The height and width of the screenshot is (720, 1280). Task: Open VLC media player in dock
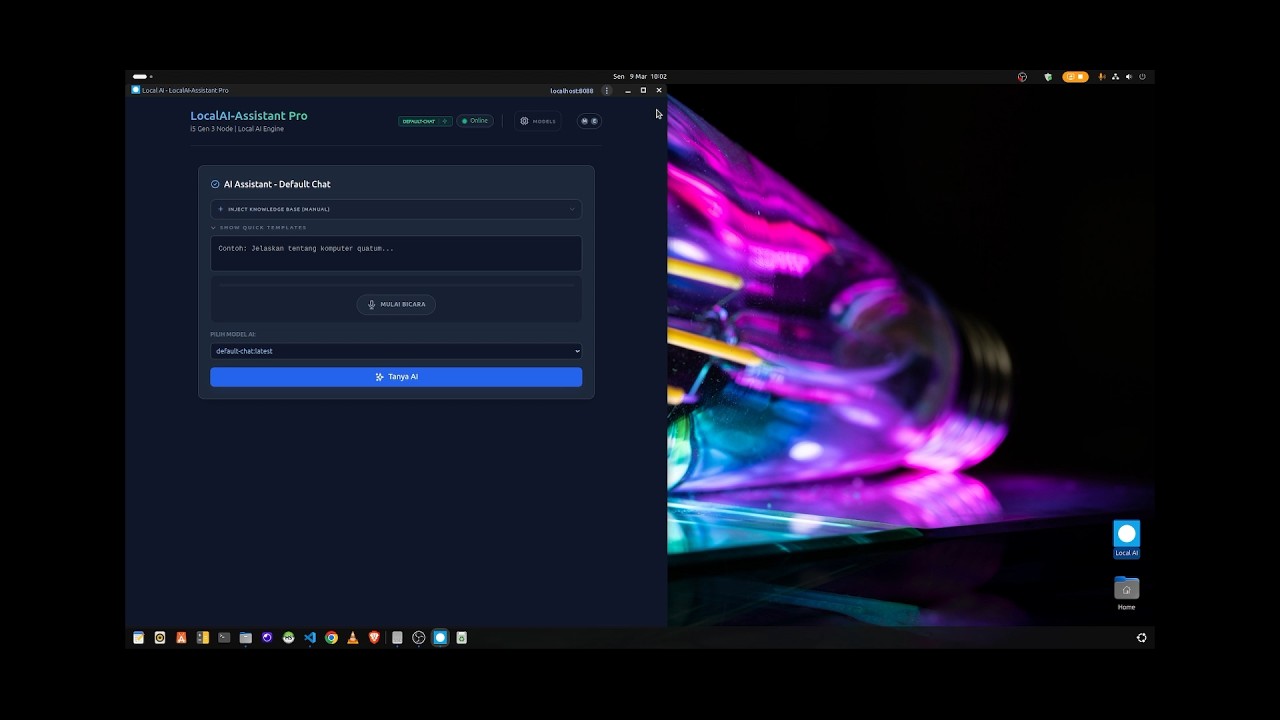353,637
